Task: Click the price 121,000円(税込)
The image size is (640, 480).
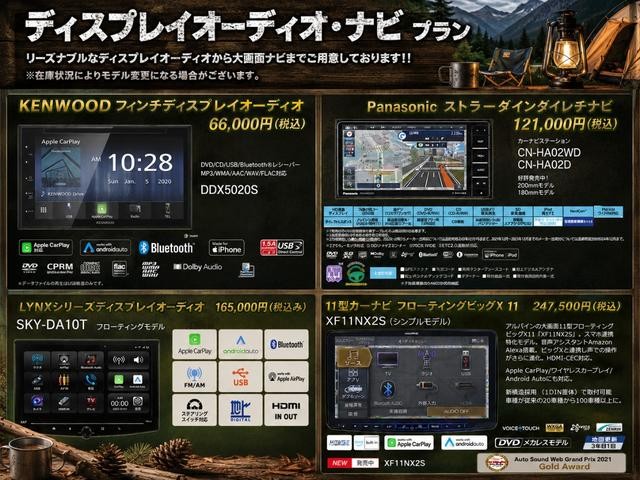Action: (565, 124)
